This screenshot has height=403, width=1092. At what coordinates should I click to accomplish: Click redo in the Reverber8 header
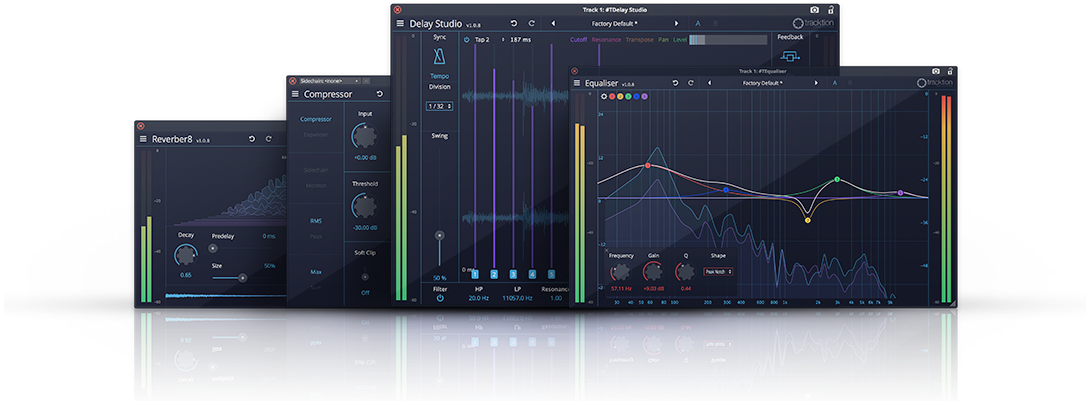tap(269, 139)
